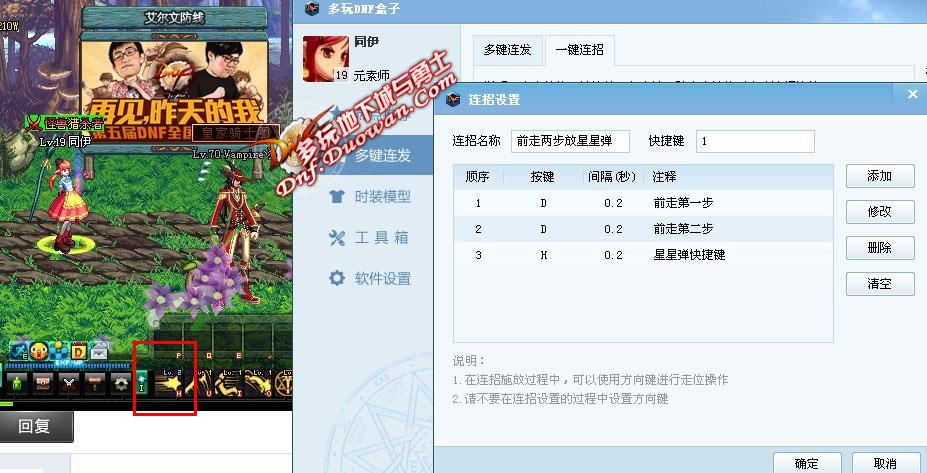Click the key cell H in row 3
This screenshot has height=473, width=927.
tap(543, 255)
